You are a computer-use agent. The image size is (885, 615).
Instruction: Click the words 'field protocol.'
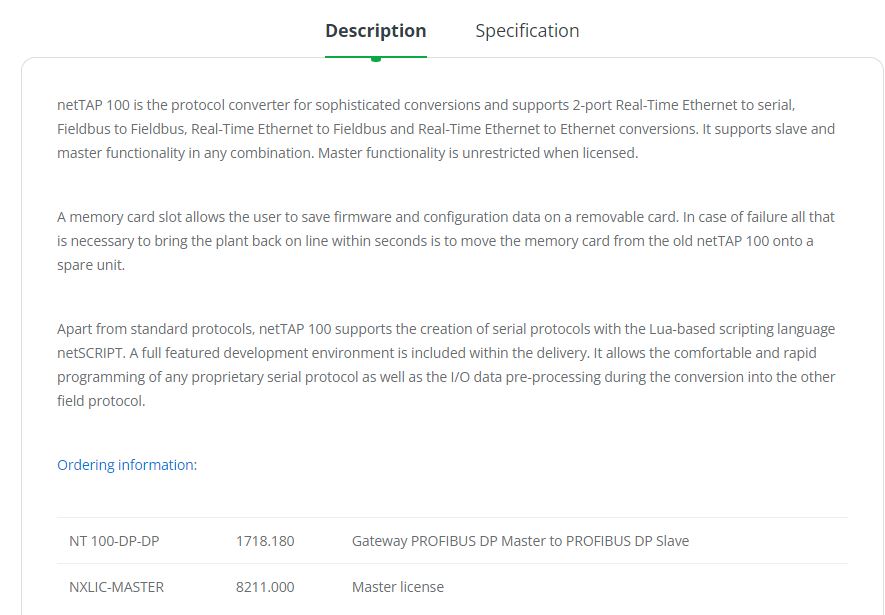[101, 401]
